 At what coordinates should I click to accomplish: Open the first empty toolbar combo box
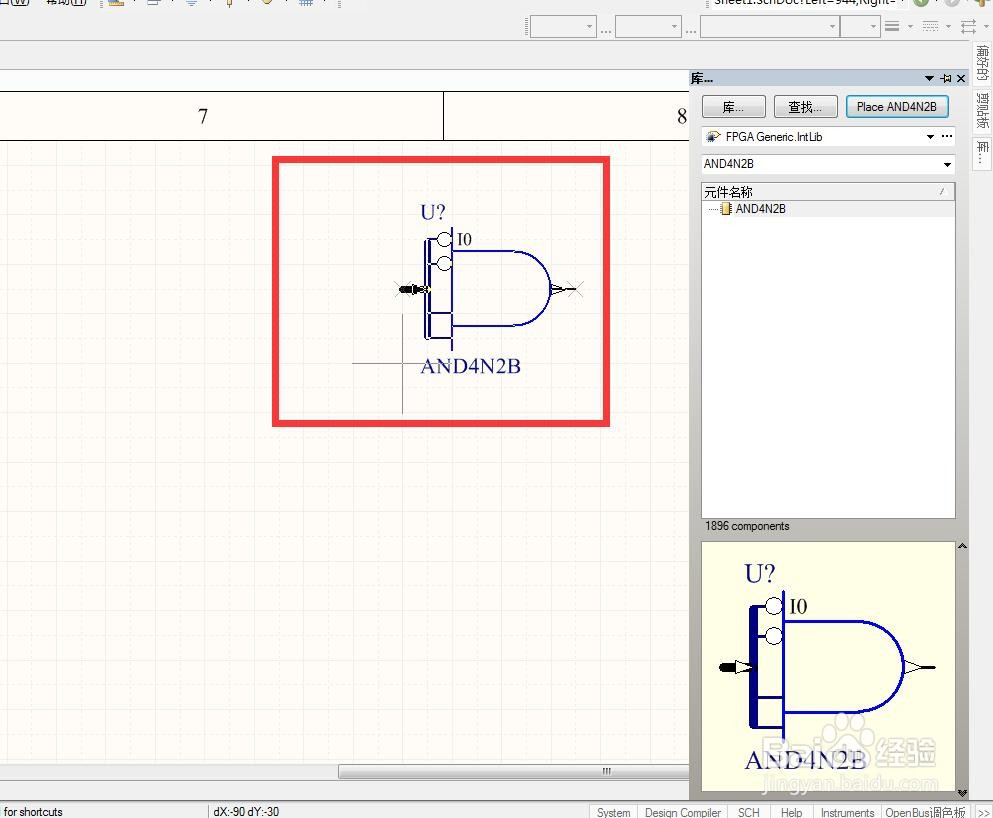[x=563, y=27]
